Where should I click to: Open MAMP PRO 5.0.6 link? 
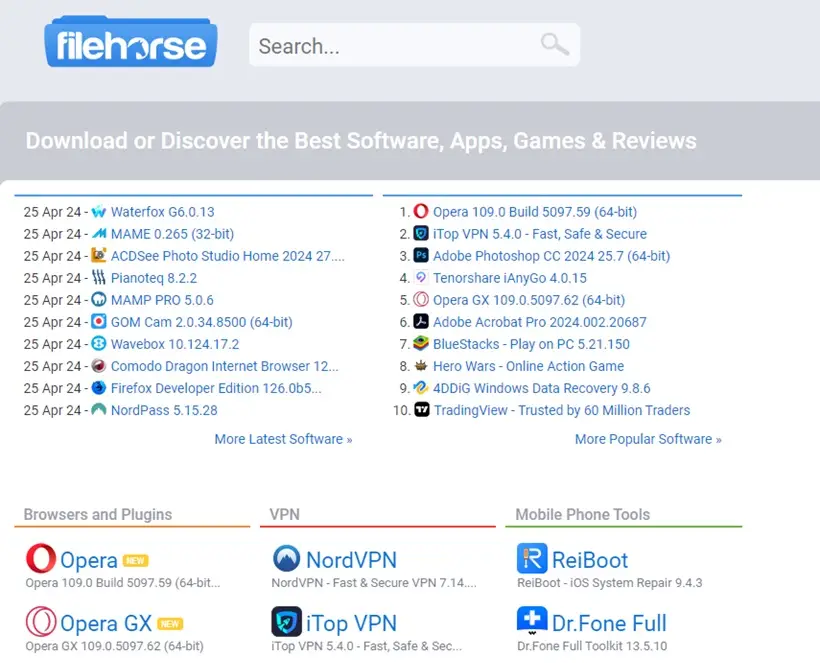point(162,300)
